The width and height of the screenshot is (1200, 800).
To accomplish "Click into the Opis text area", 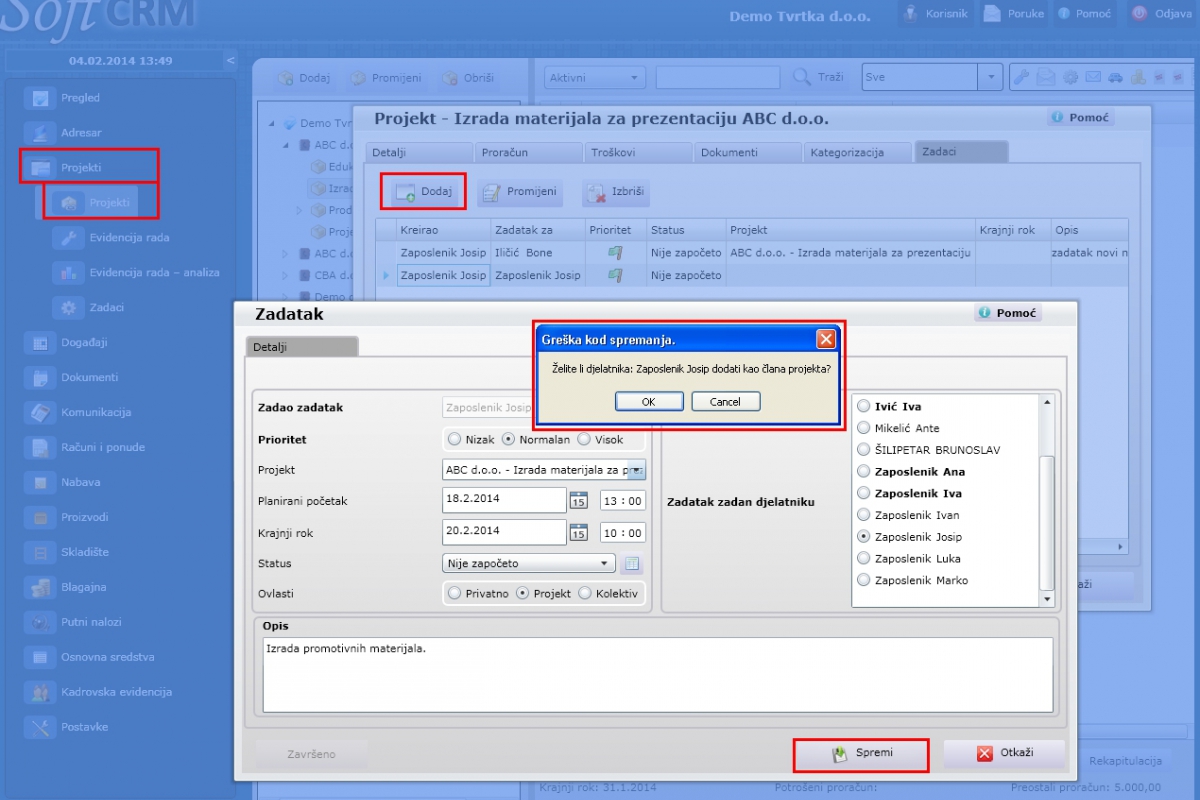I will pyautogui.click(x=658, y=675).
